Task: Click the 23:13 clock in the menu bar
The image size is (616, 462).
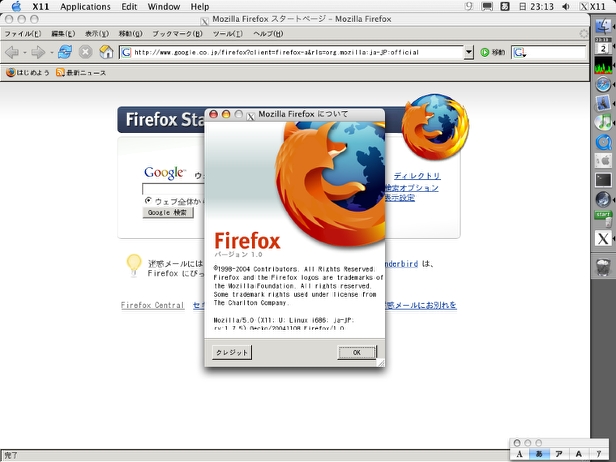Action: [x=536, y=6]
